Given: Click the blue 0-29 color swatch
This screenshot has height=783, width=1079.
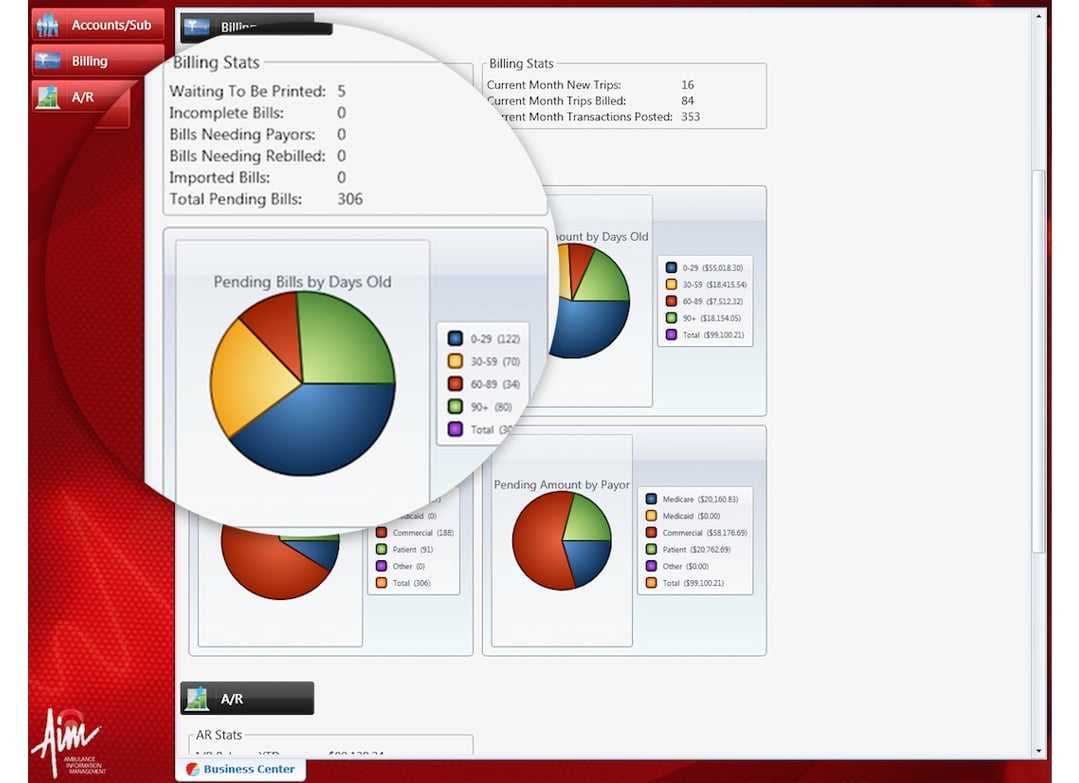Looking at the screenshot, I should pos(455,338).
